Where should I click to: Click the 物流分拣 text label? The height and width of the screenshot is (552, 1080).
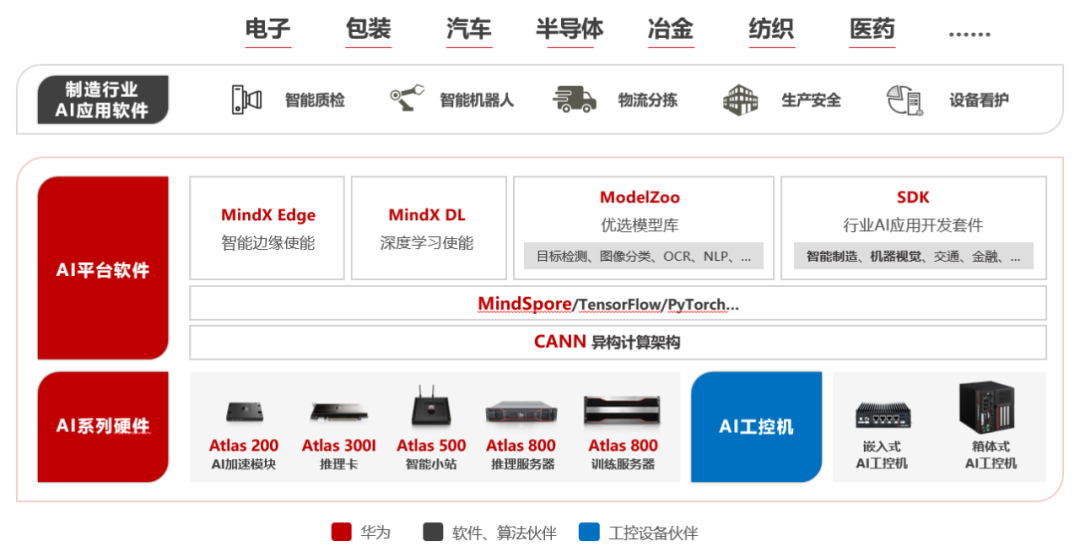click(647, 101)
